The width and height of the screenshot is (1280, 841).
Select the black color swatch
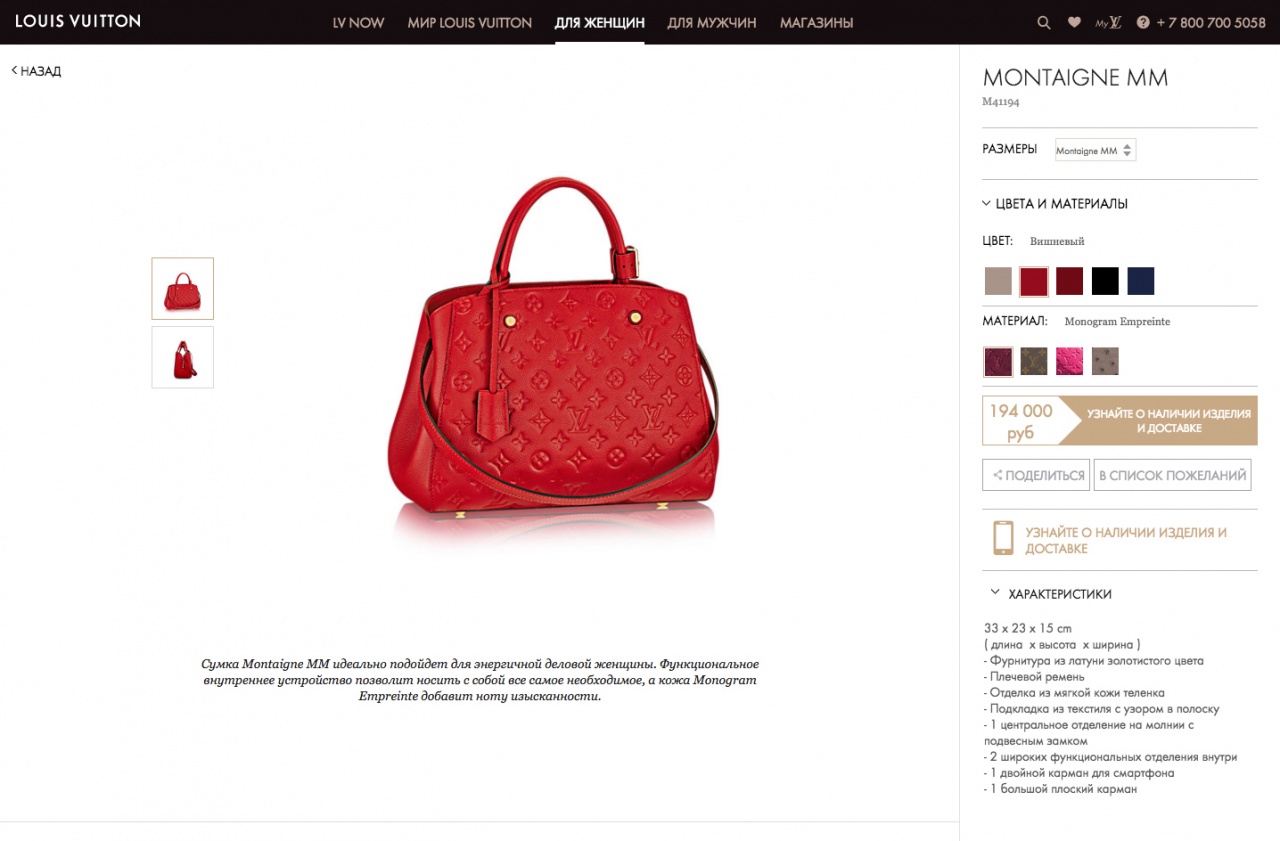pos(1105,281)
